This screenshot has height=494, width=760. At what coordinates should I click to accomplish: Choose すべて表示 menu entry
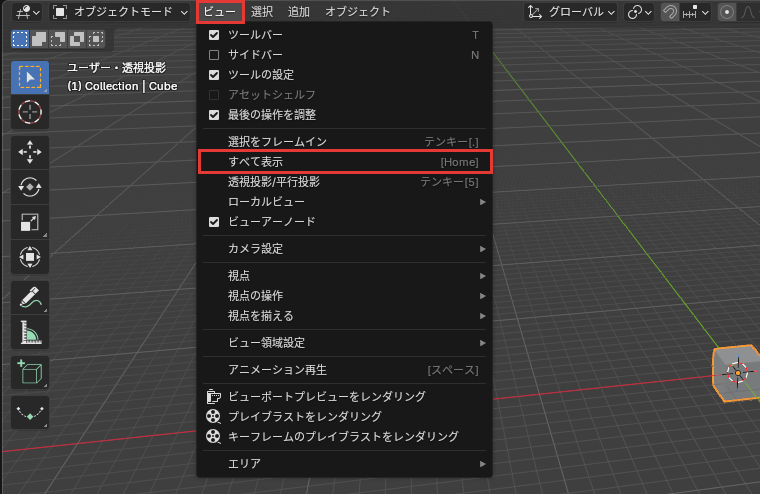[x=345, y=162]
